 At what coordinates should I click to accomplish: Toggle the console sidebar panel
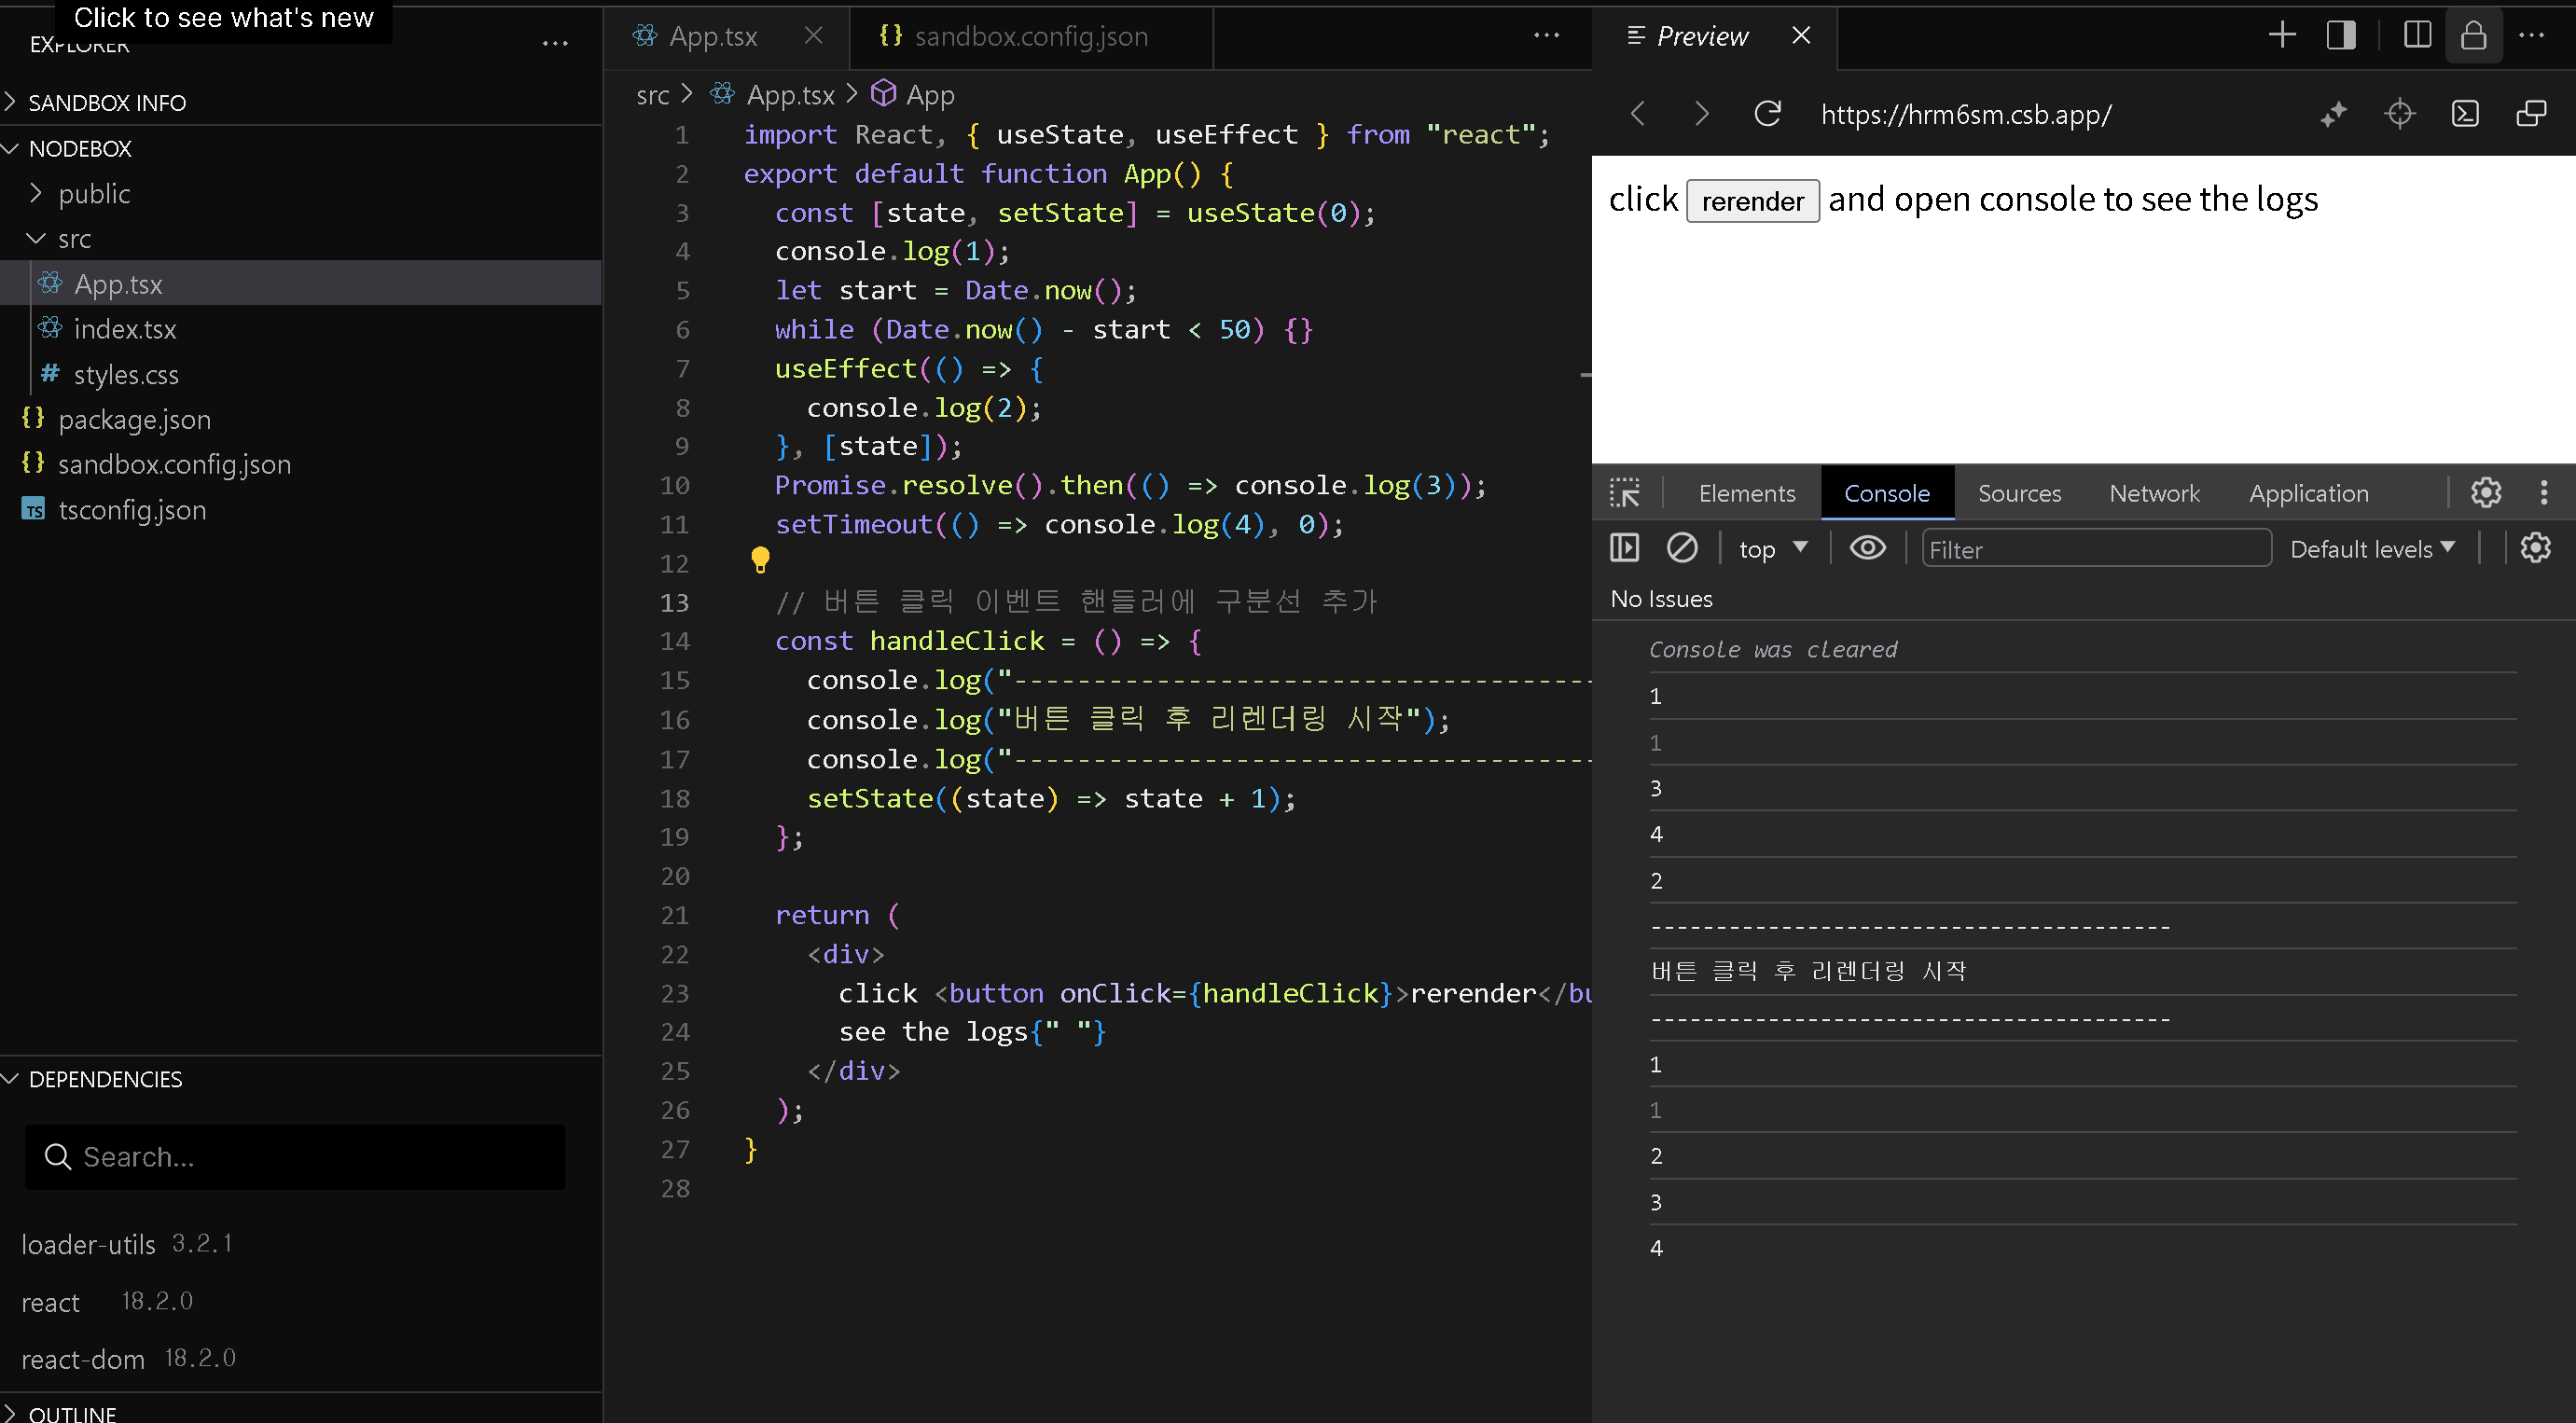coord(1625,548)
